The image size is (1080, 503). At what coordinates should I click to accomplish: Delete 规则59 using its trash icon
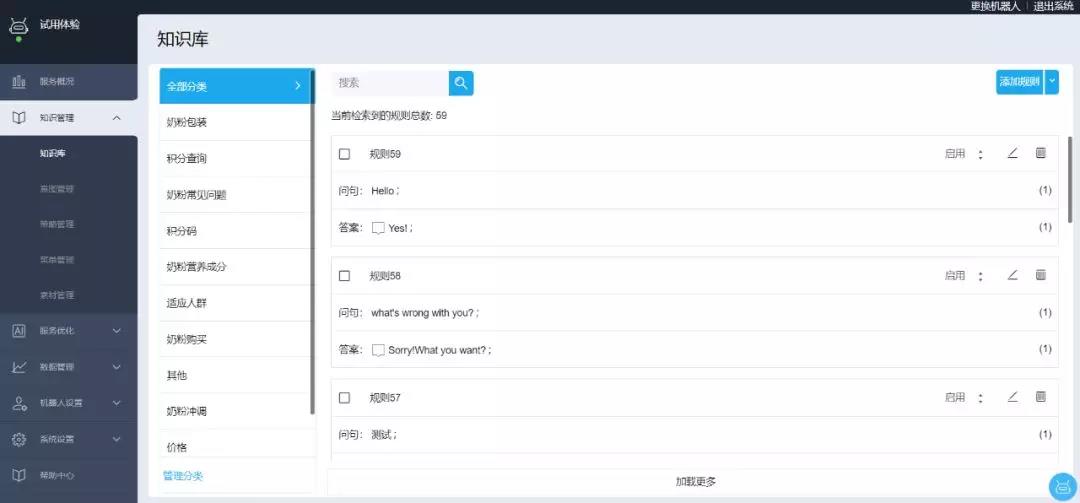click(x=1040, y=153)
